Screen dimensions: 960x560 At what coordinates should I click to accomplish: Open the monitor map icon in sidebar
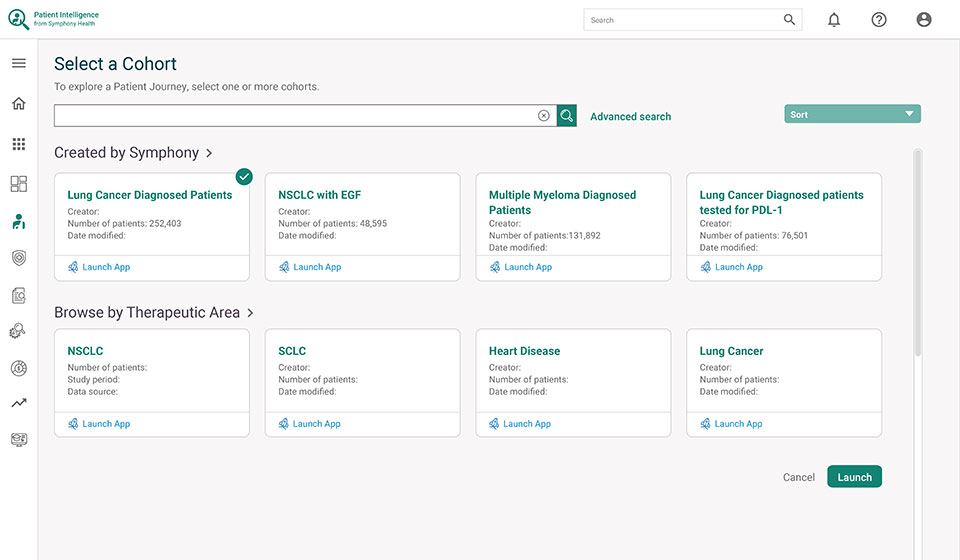tap(19, 439)
